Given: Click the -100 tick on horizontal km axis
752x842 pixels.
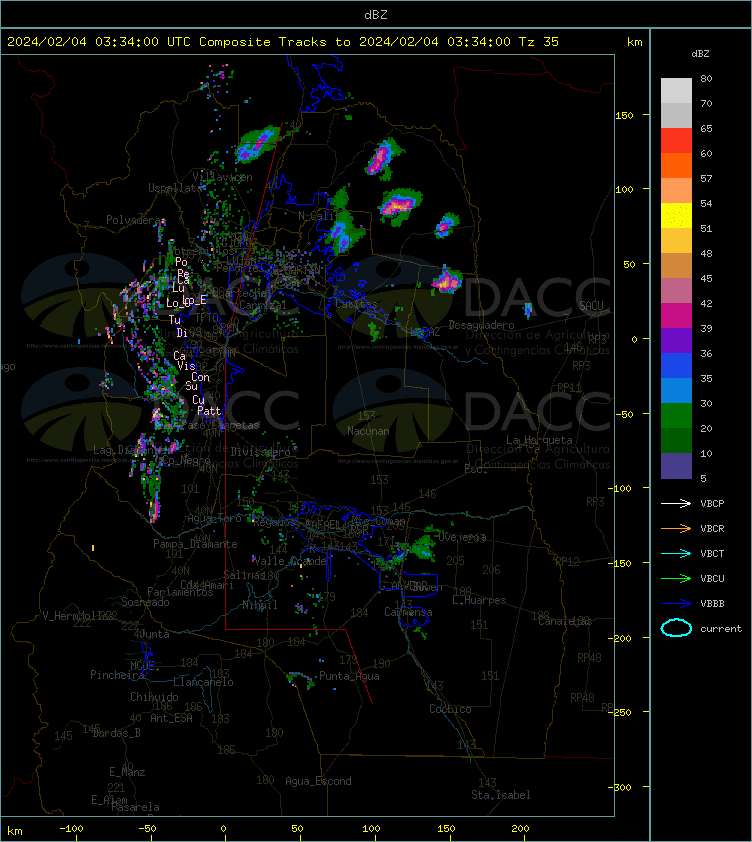Looking at the screenshot, I should [71, 829].
